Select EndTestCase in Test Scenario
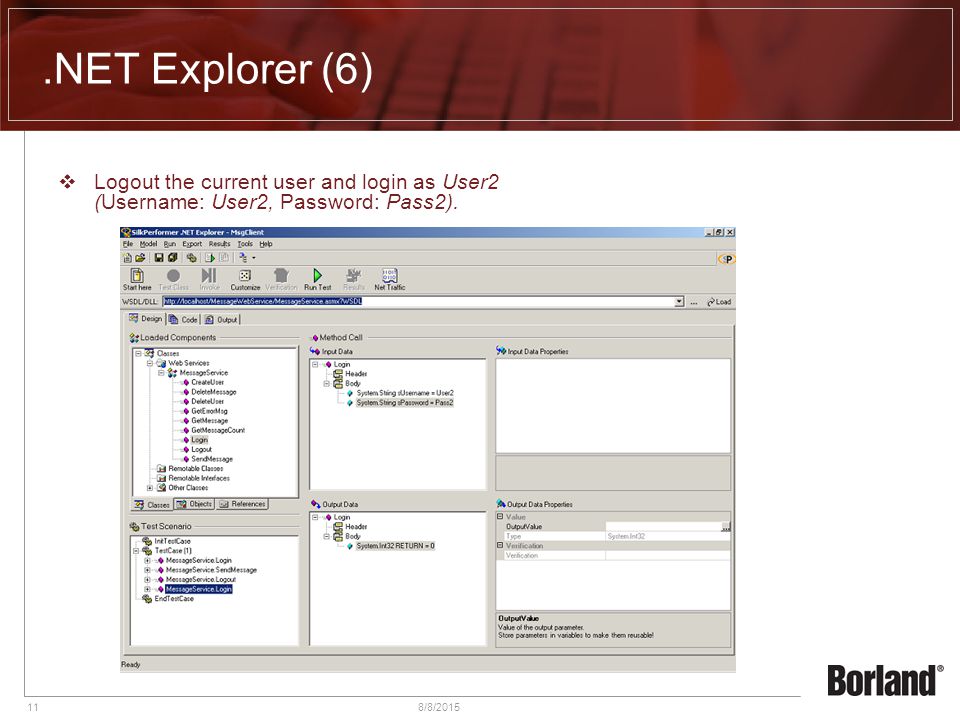The height and width of the screenshot is (720, 960). click(x=174, y=599)
